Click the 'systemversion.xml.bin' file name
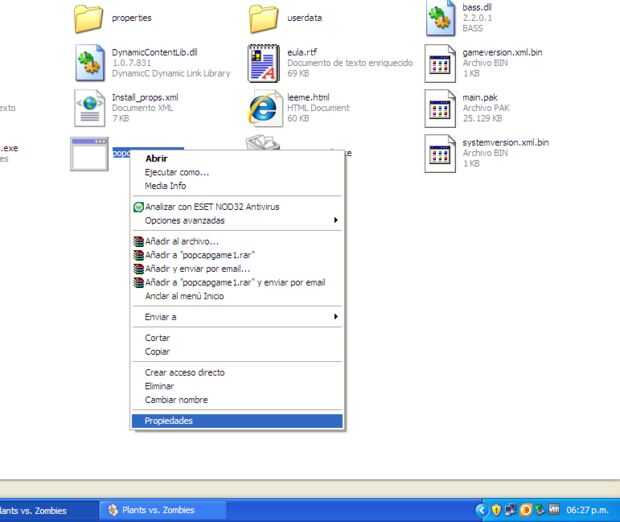 click(505, 142)
